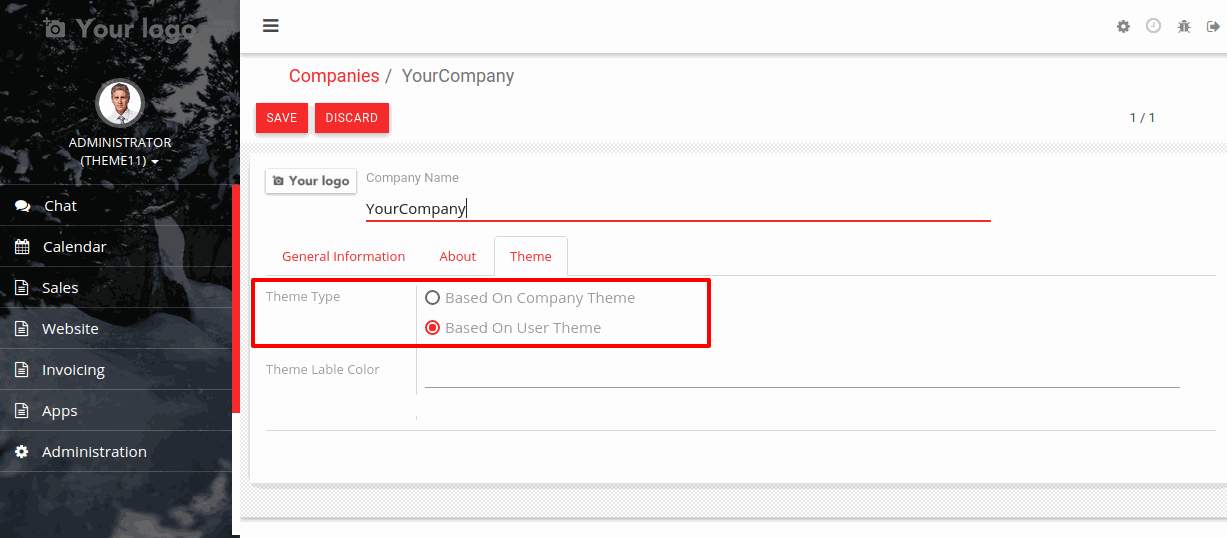
Task: Open Administration gear in the sidebar
Action: (22, 452)
